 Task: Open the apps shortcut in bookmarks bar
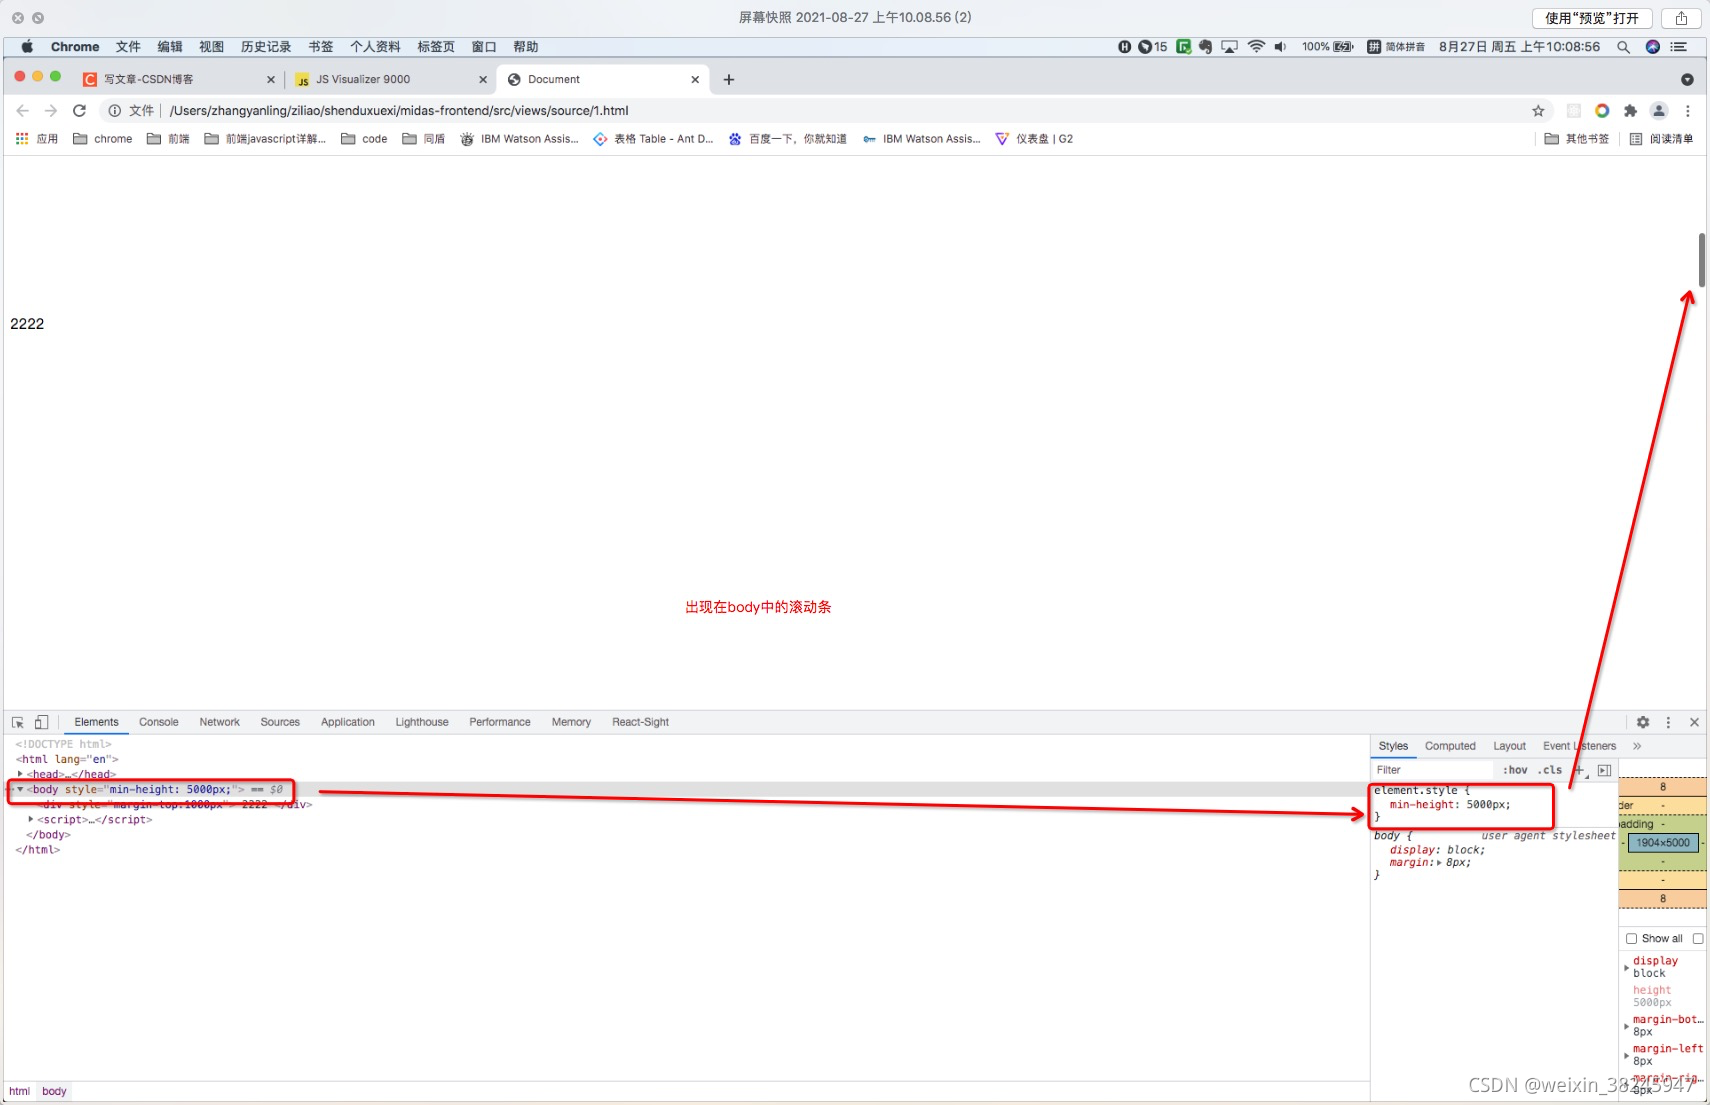coord(37,139)
